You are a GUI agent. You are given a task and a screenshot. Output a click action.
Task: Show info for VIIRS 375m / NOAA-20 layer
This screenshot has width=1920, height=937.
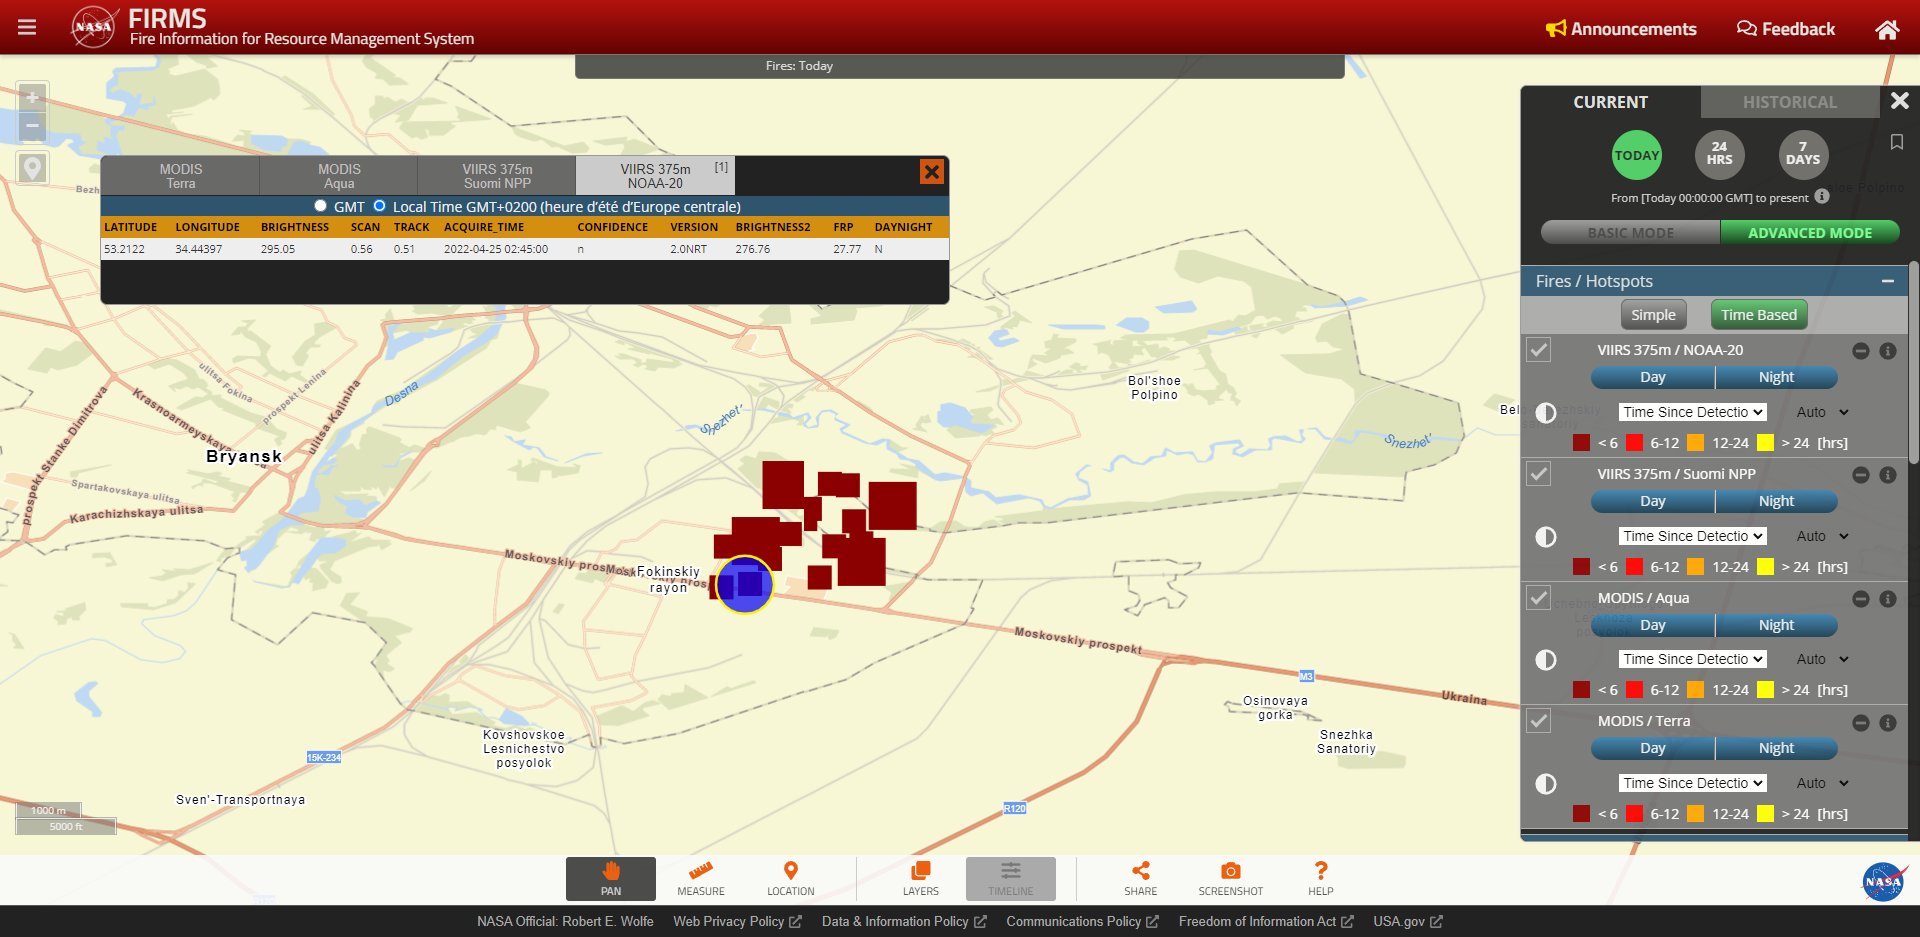(1888, 351)
